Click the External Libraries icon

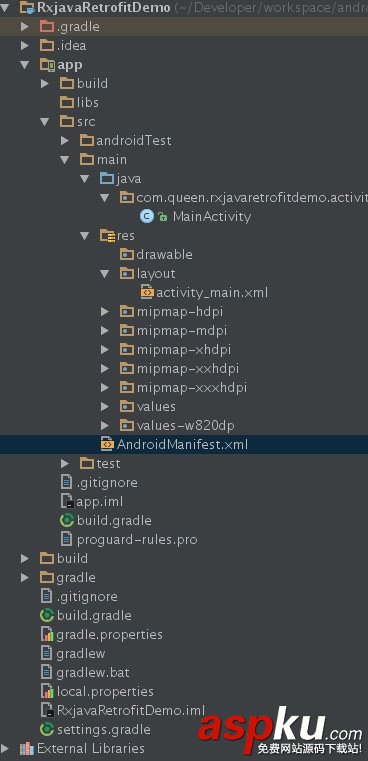coord(27,748)
